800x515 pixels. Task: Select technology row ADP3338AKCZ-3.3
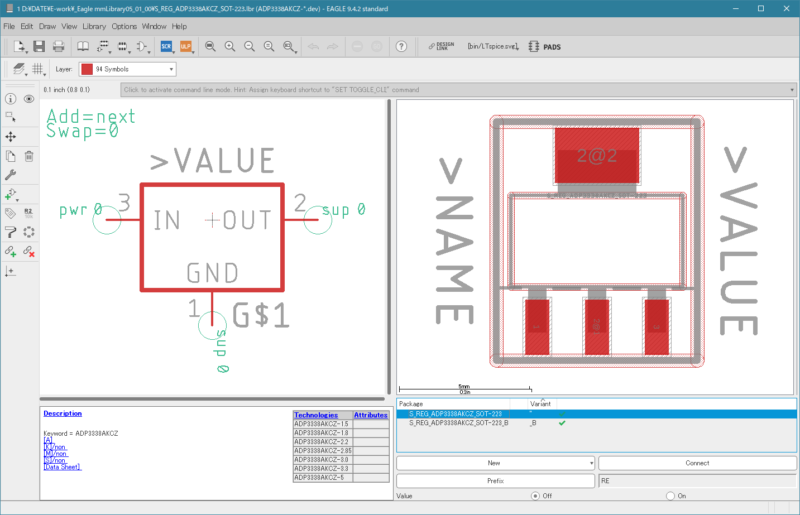pyautogui.click(x=341, y=469)
